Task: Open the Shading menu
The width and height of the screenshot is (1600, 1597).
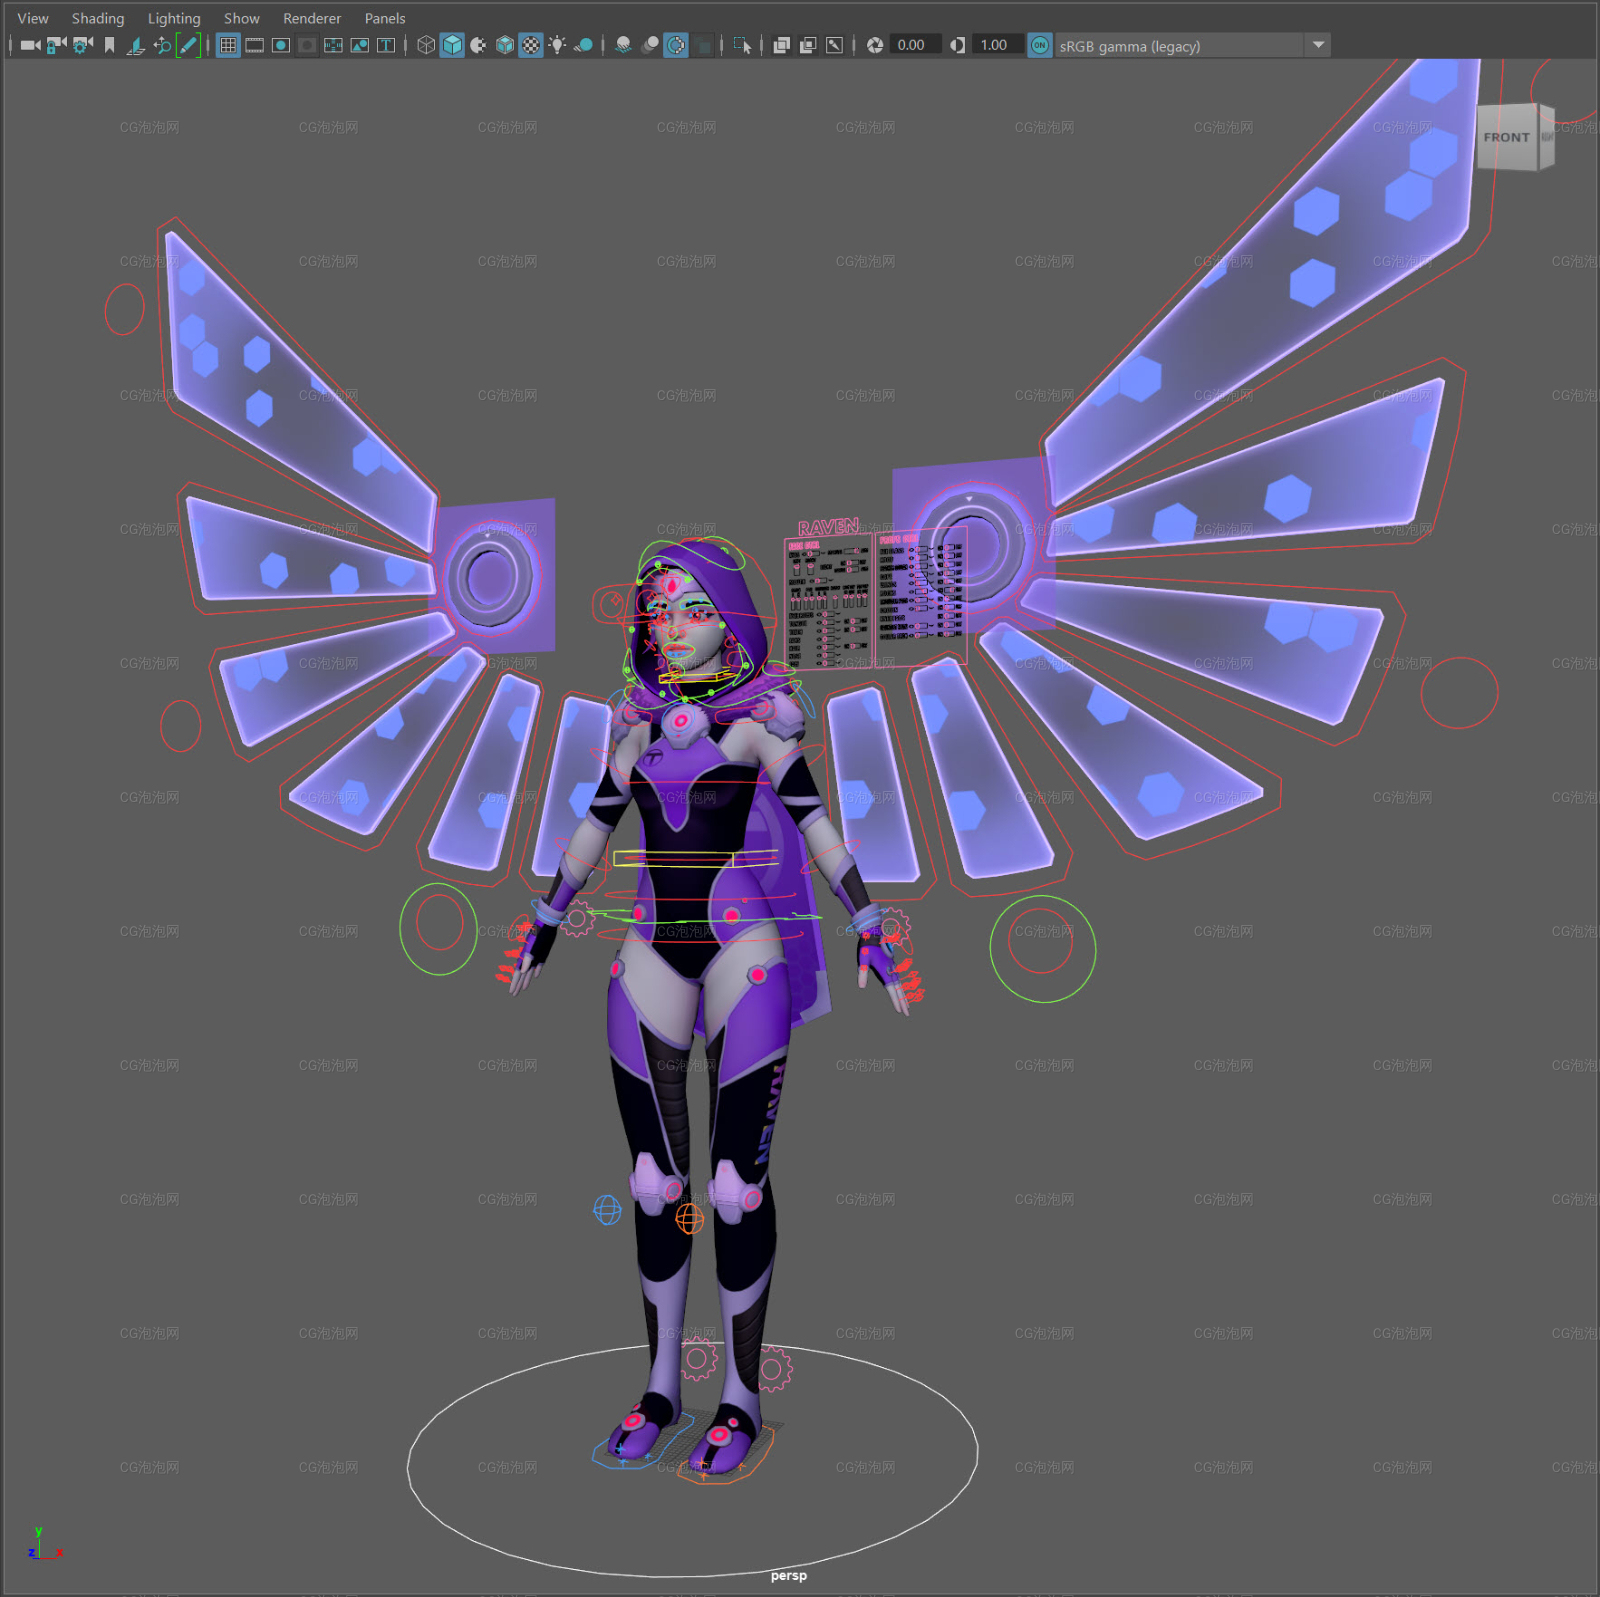Action: pos(98,18)
